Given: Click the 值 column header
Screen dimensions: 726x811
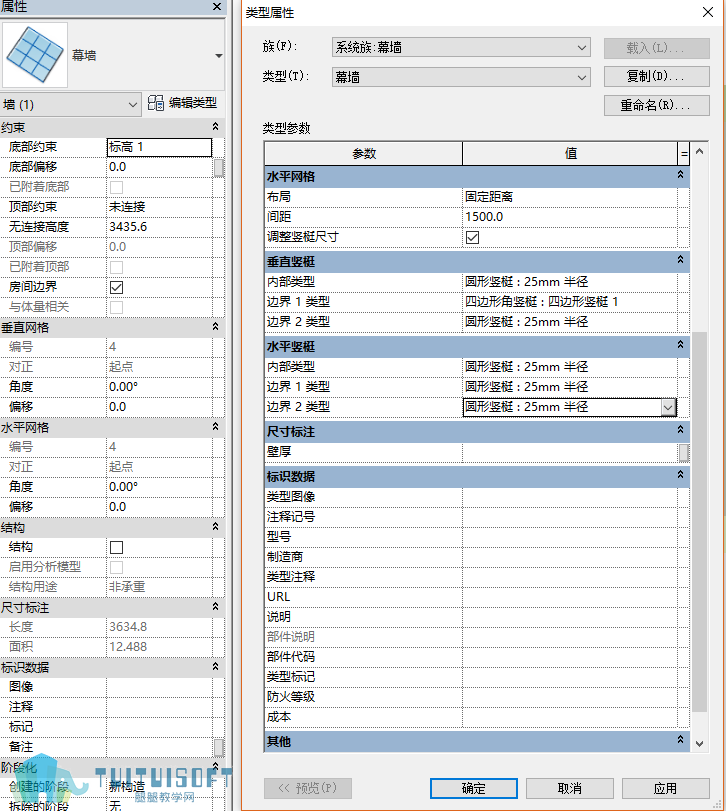Looking at the screenshot, I should 570,154.
